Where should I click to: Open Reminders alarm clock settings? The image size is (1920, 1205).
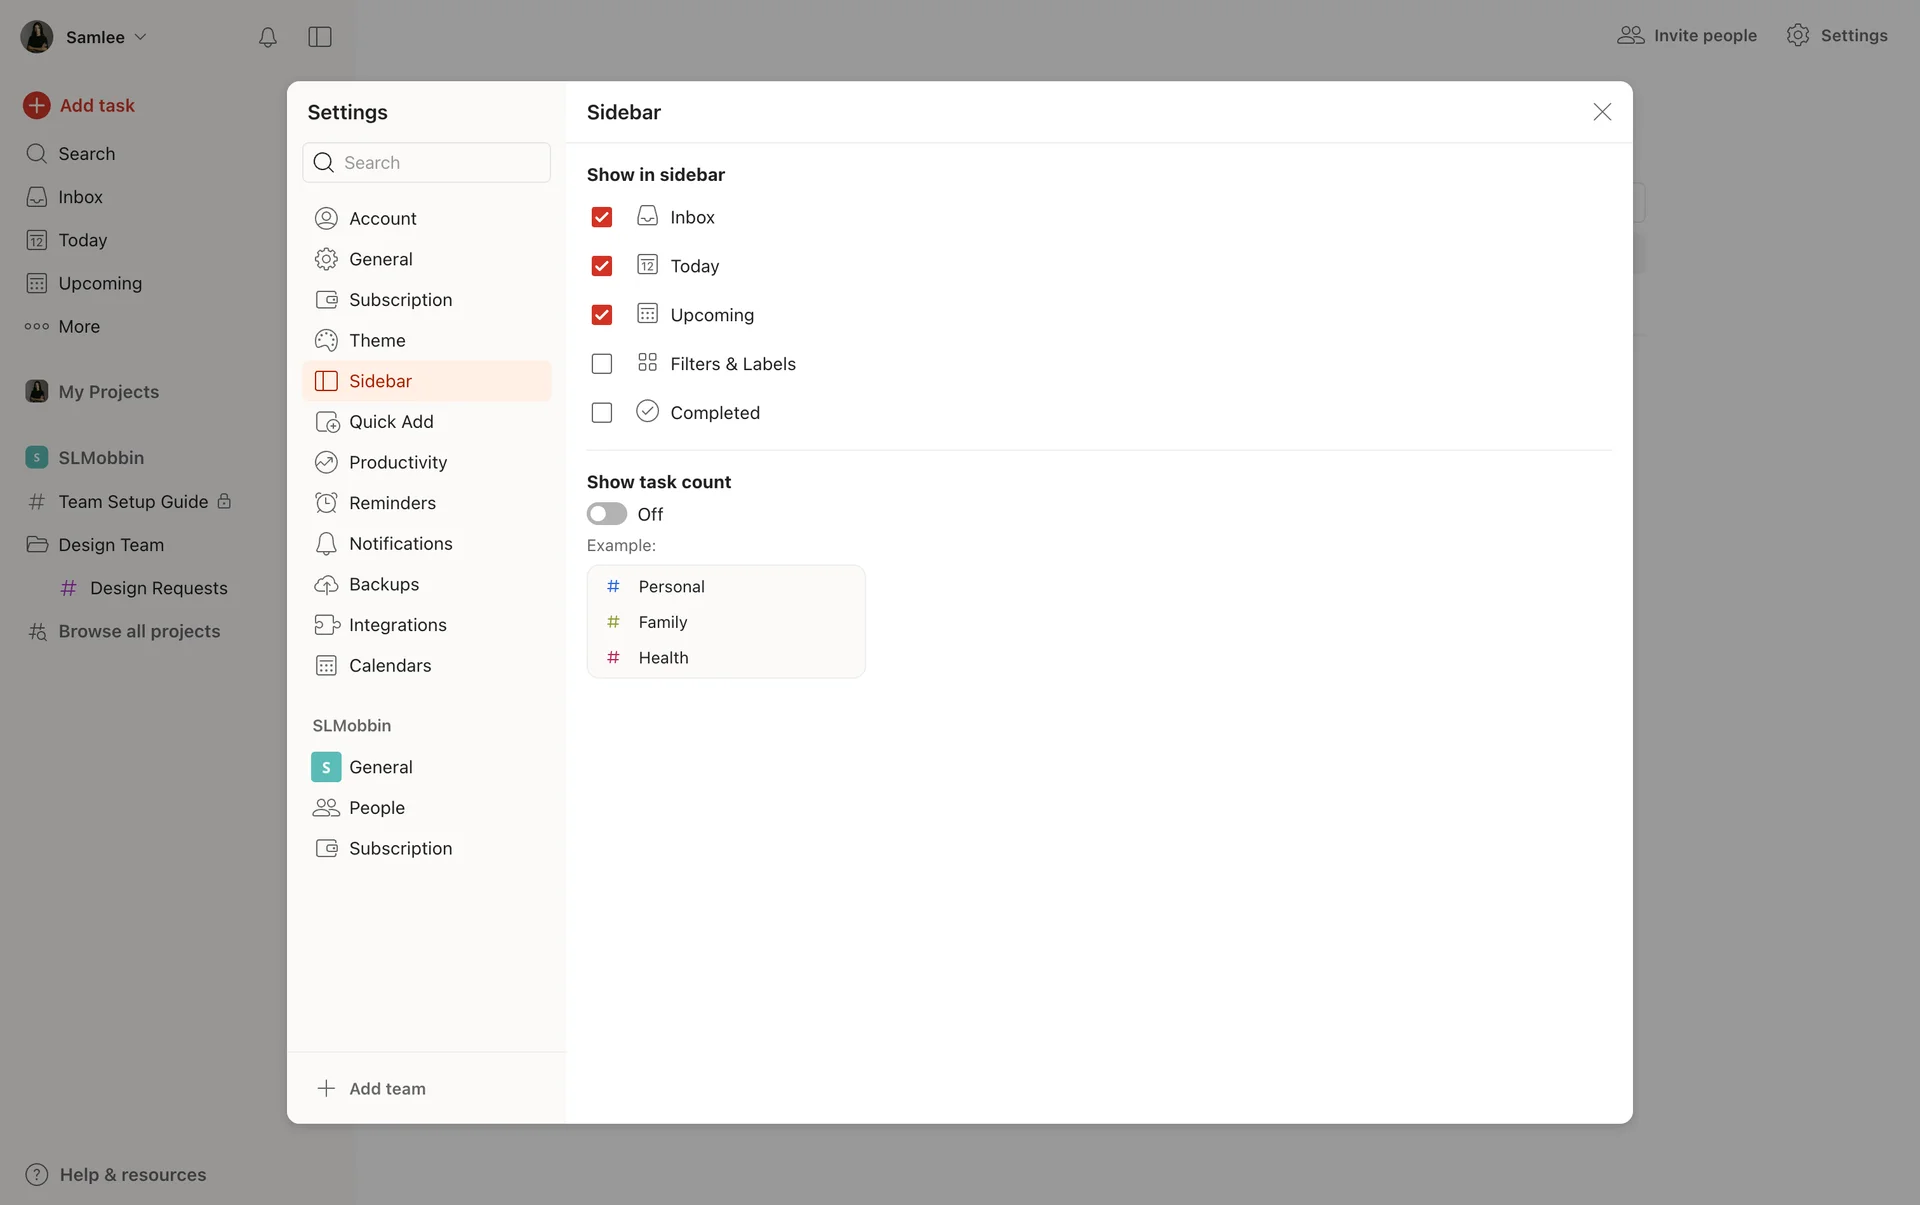click(391, 503)
